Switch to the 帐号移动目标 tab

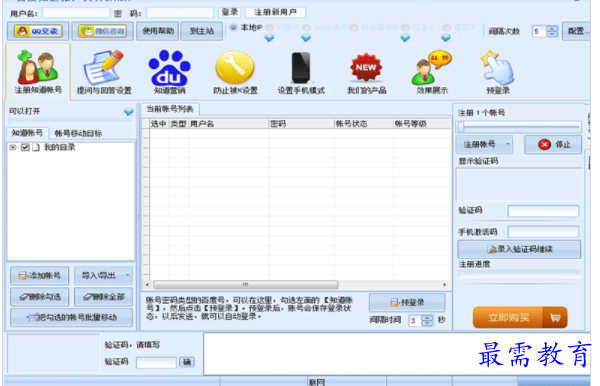click(78, 133)
